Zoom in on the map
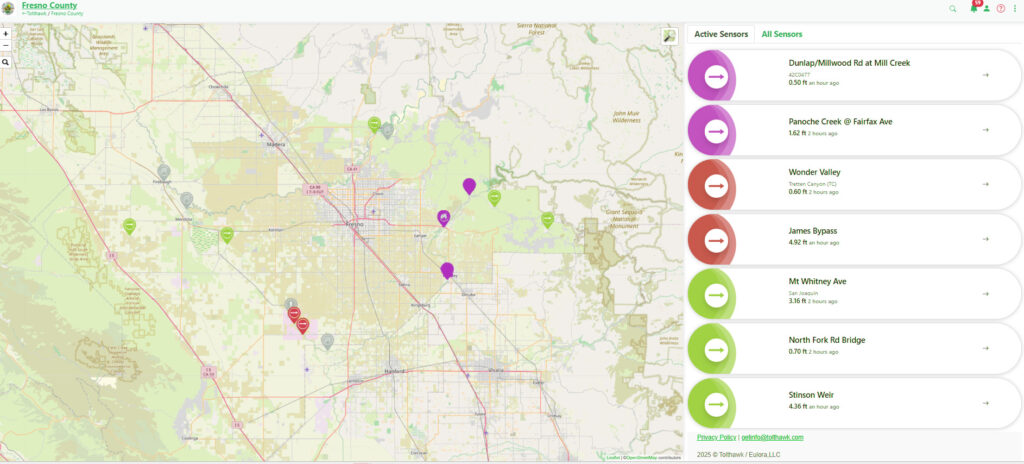The image size is (1024, 464). (6, 33)
